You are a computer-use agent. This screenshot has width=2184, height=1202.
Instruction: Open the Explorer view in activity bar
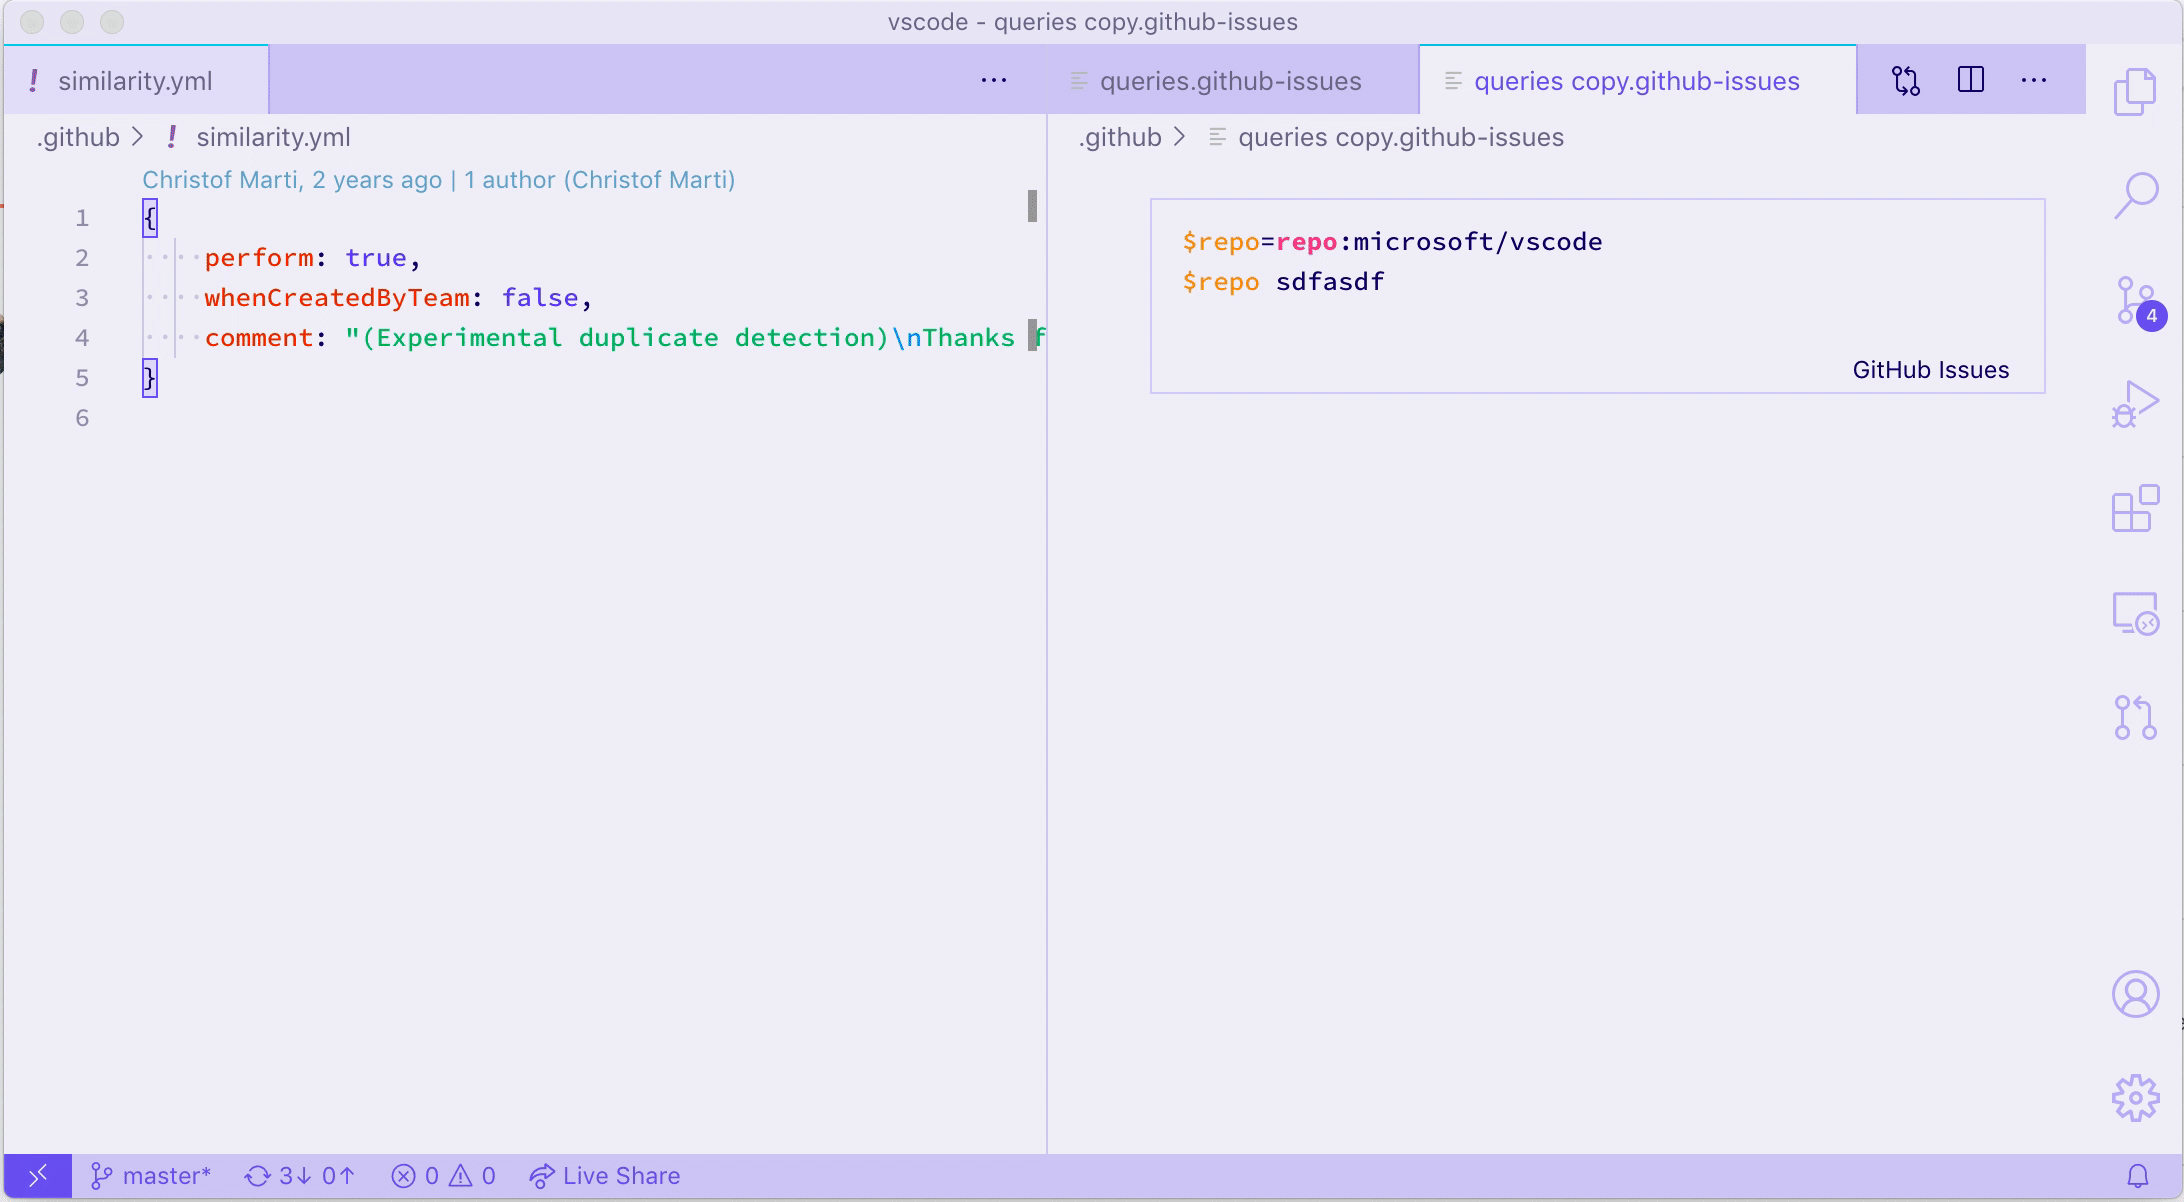pyautogui.click(x=2135, y=92)
